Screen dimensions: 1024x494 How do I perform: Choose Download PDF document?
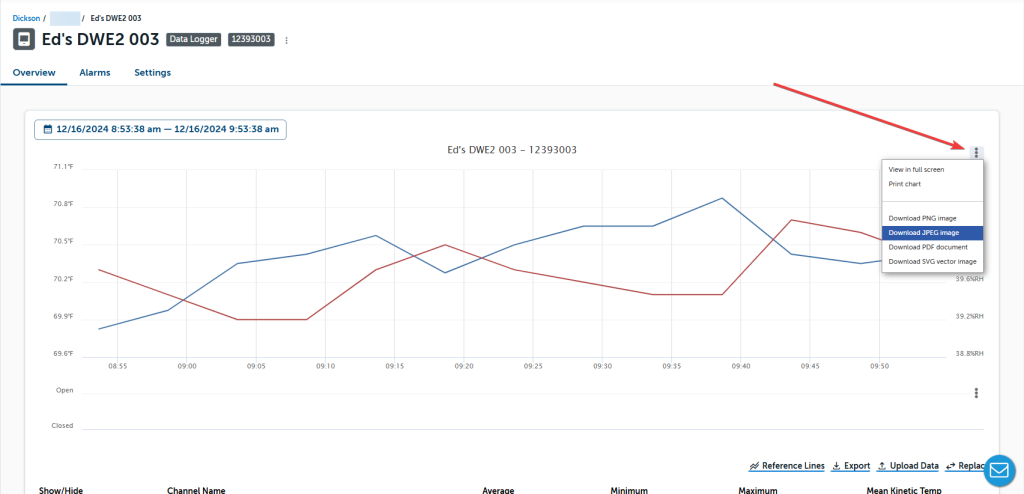coord(927,246)
